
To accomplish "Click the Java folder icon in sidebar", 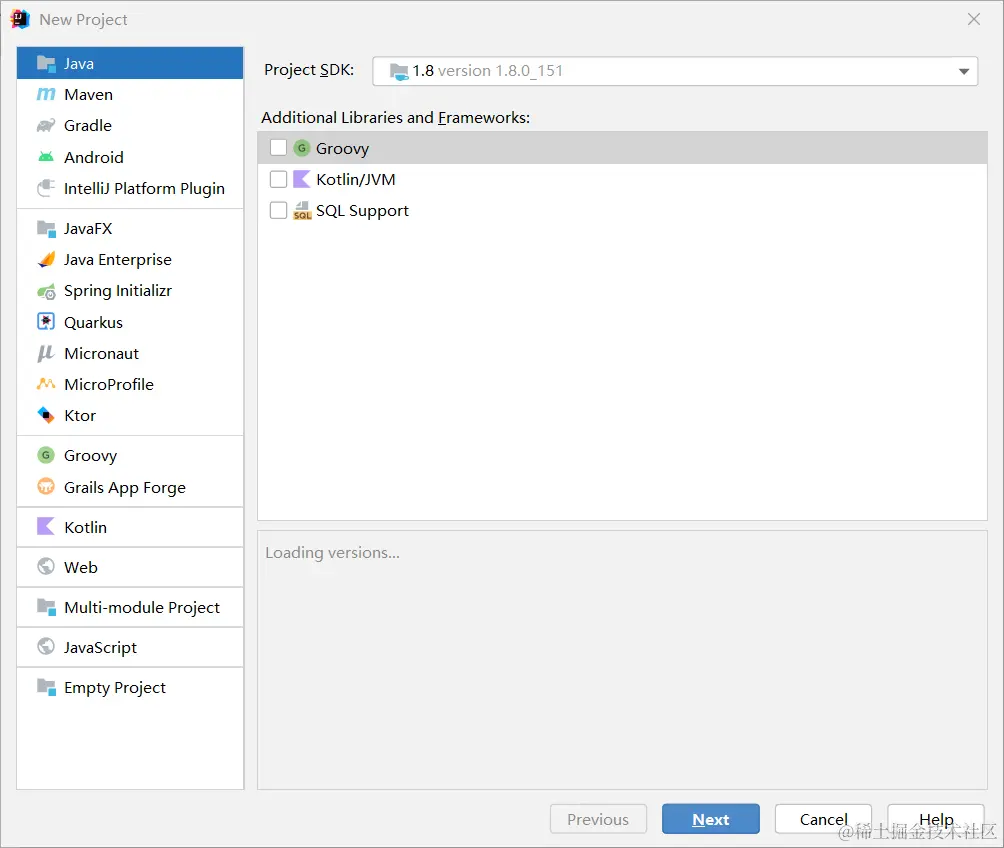I will [x=46, y=63].
